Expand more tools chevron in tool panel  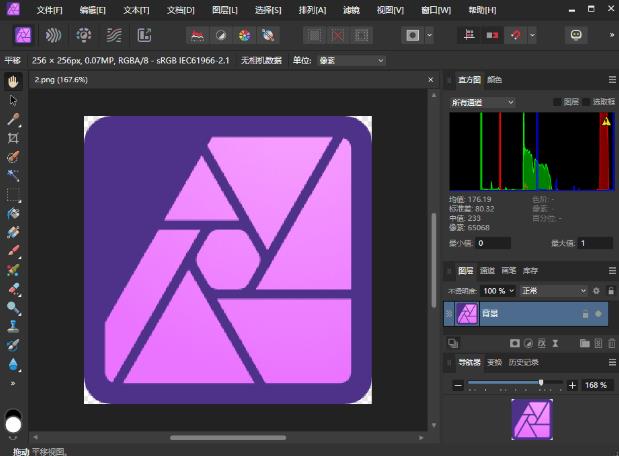13,383
